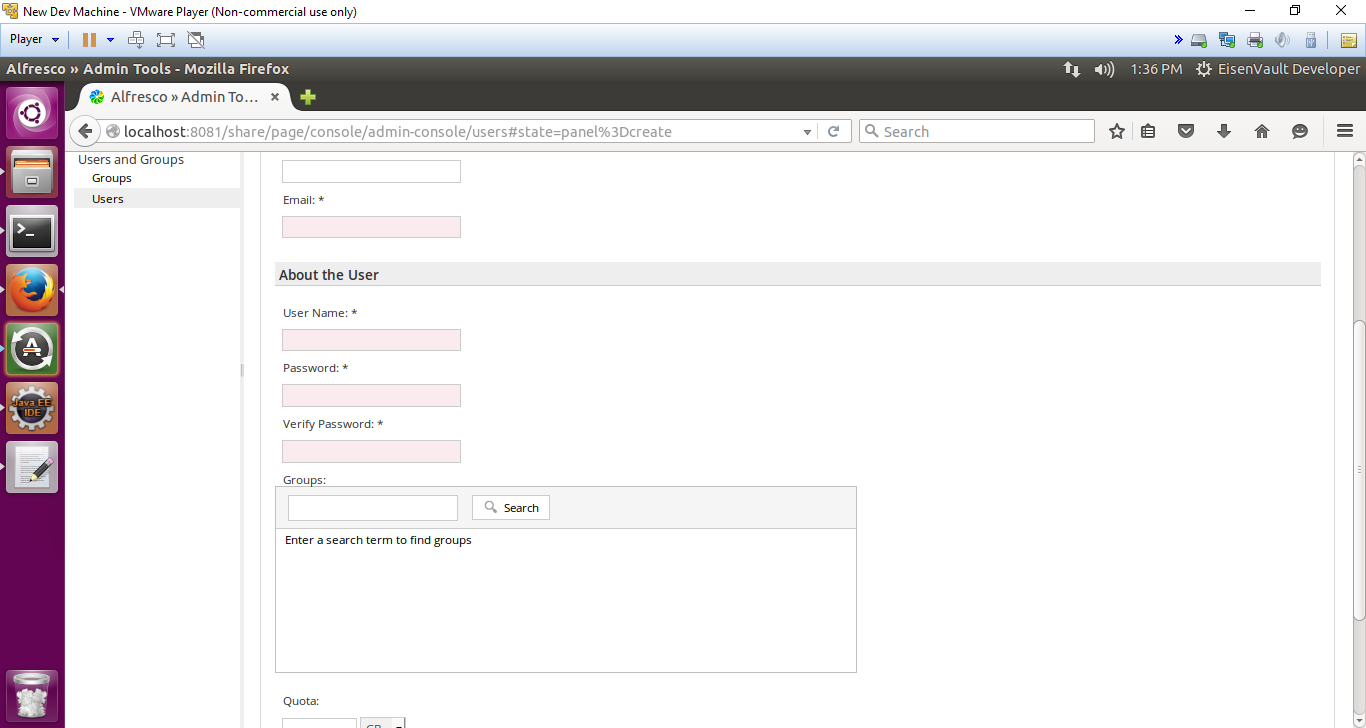Send Ctrl+Alt+Del to the virtual machine
Screen dimensions: 1366x728
point(136,40)
